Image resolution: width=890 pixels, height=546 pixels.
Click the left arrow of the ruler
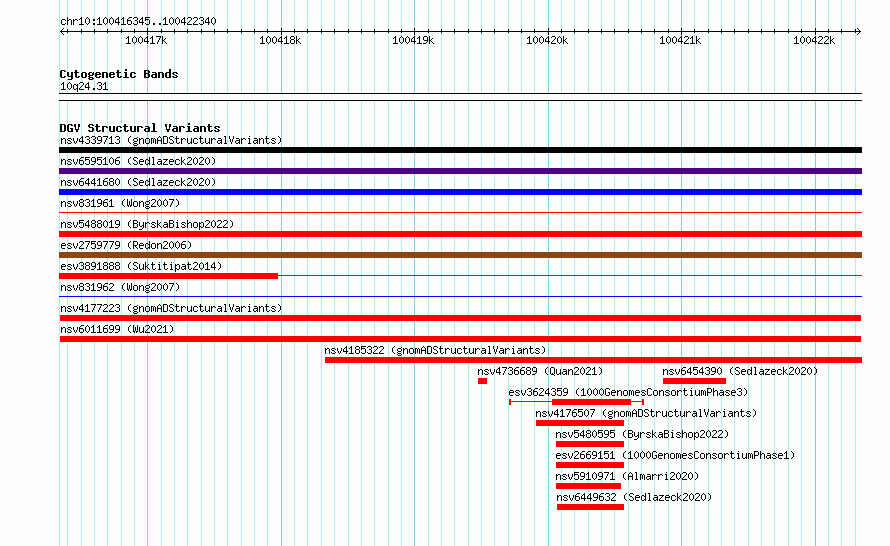click(62, 31)
